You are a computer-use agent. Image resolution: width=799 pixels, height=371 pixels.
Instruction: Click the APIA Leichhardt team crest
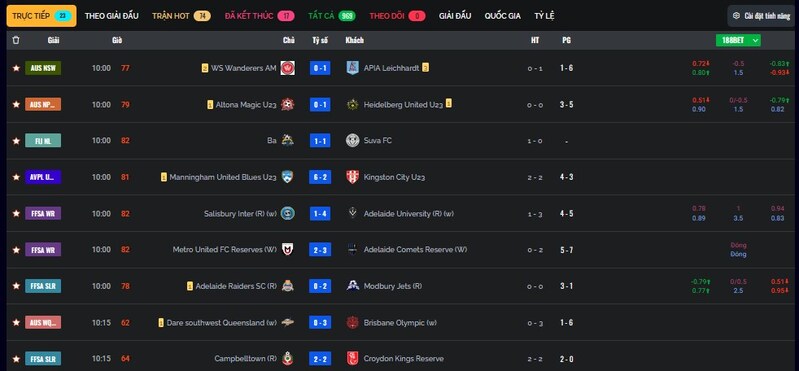coord(353,68)
